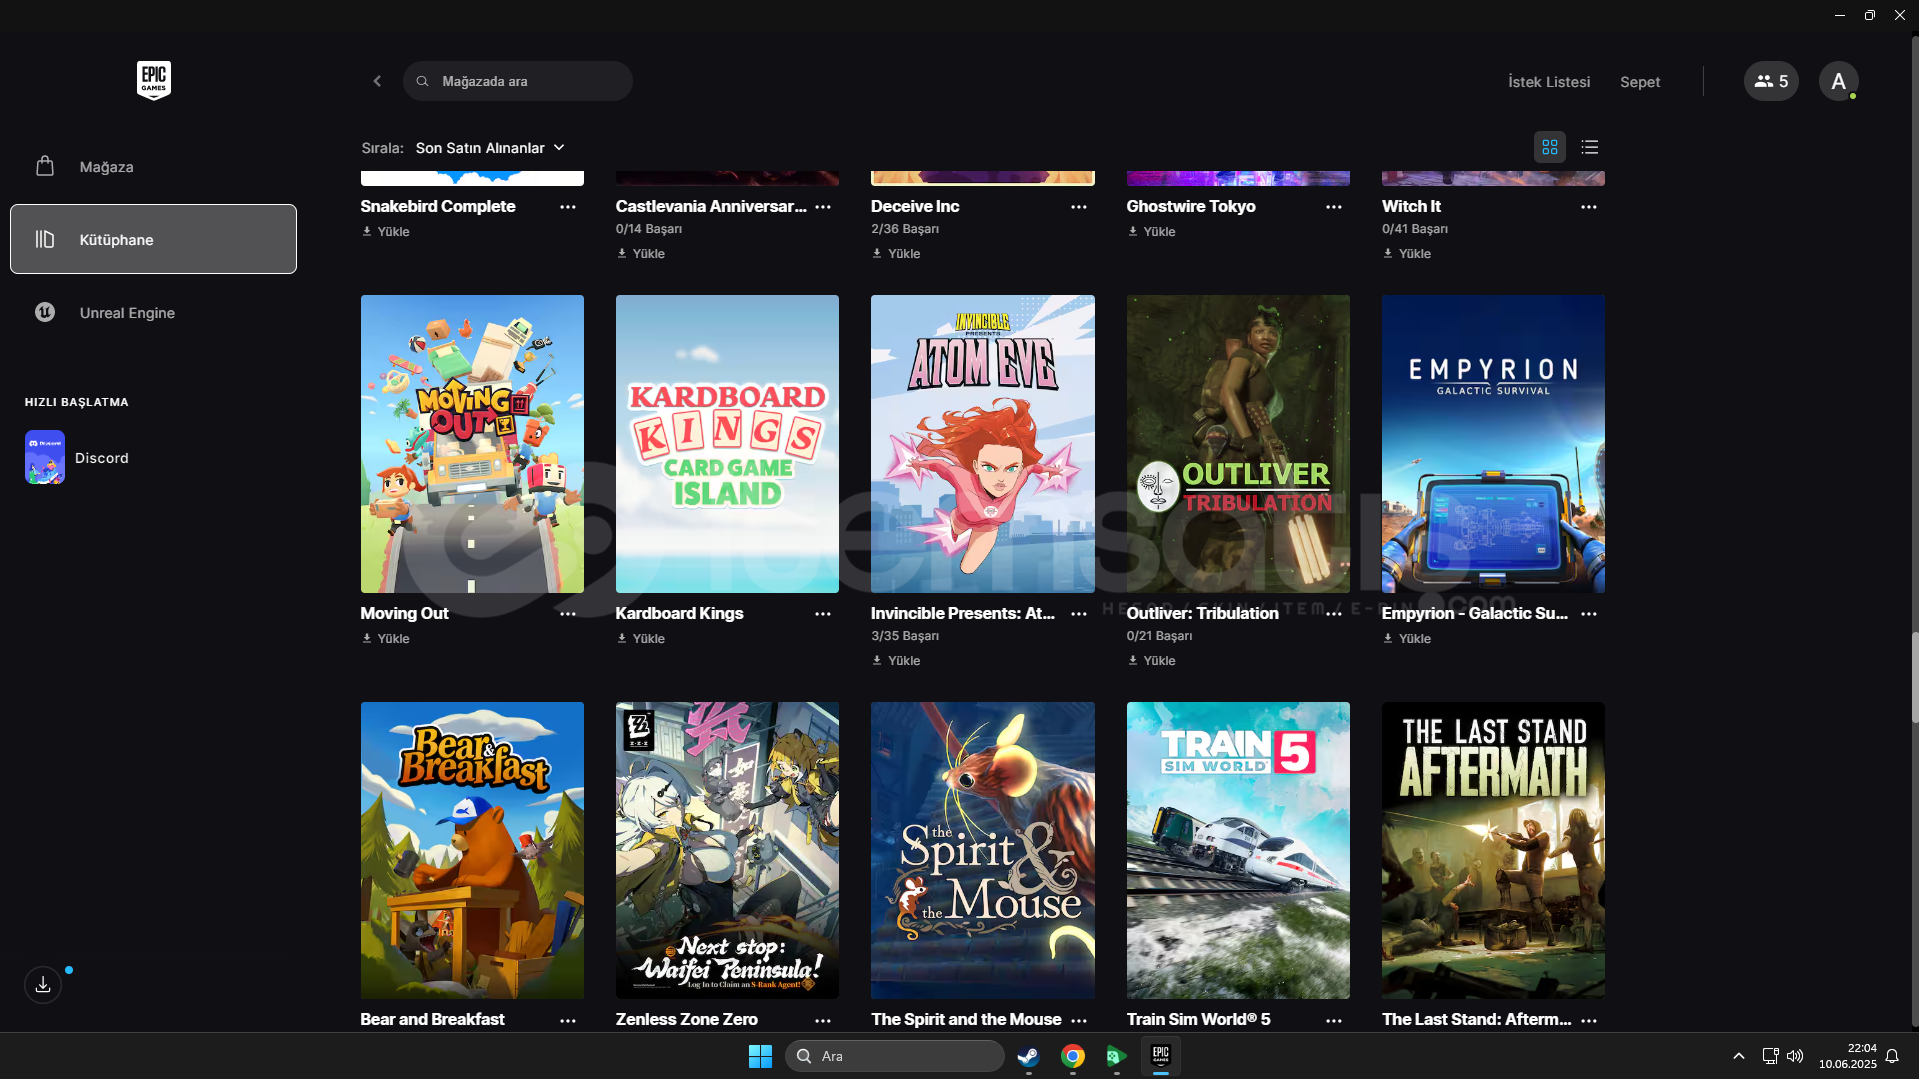Select the Kütüphane library section

tap(153, 239)
